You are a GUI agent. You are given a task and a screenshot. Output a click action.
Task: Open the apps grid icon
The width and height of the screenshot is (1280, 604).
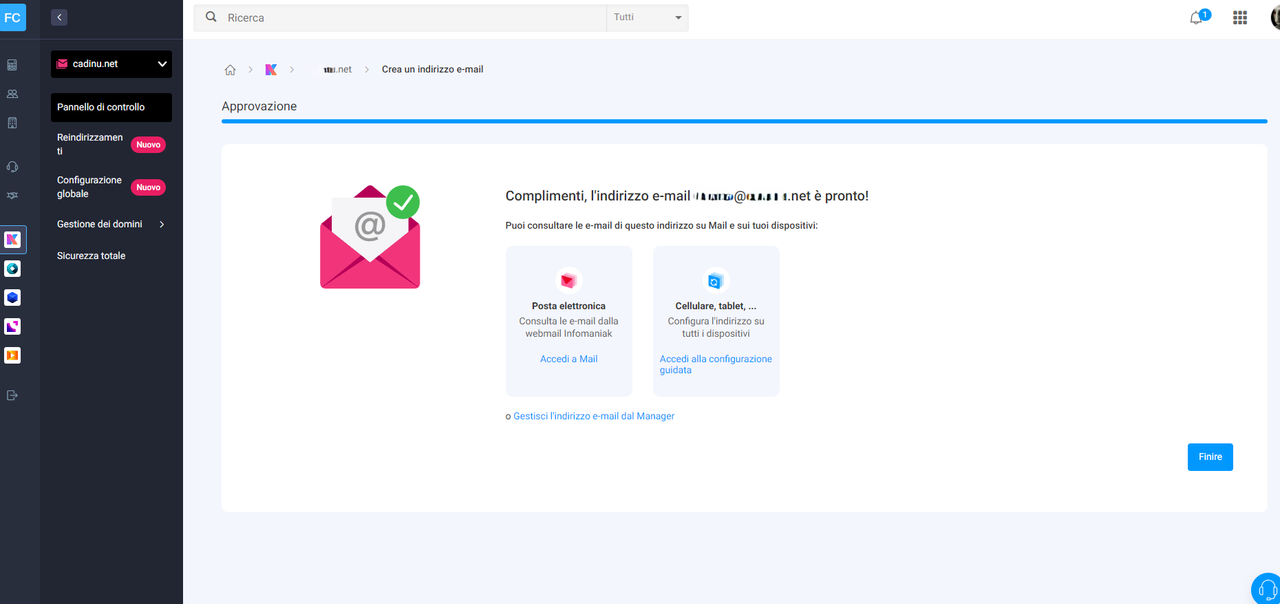point(1240,17)
